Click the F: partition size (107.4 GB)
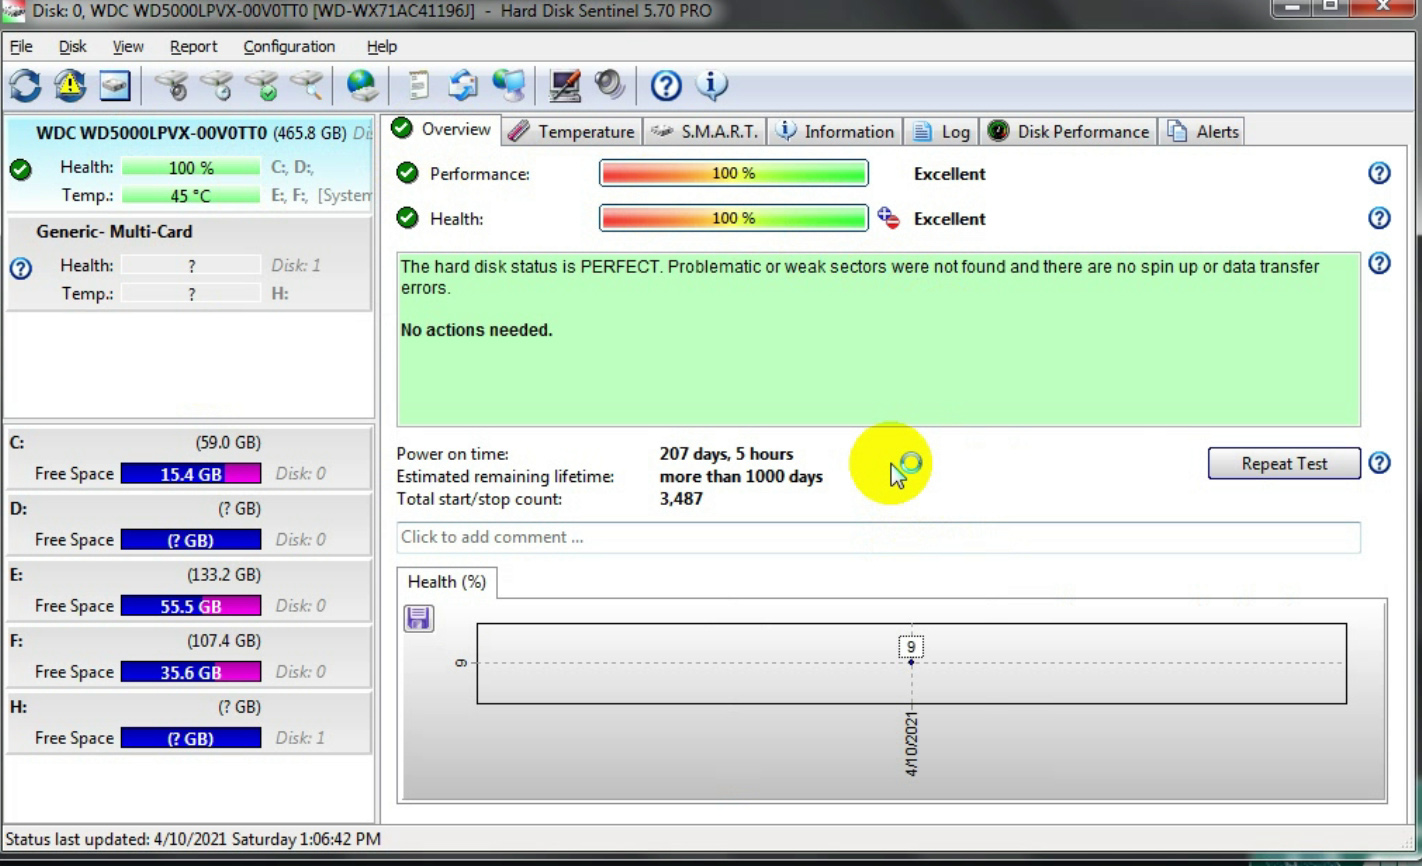 click(x=224, y=641)
